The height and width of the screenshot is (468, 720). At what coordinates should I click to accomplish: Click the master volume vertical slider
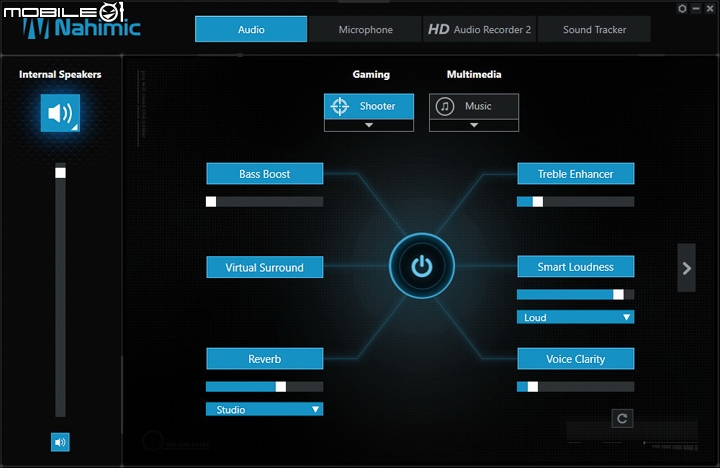[x=60, y=290]
